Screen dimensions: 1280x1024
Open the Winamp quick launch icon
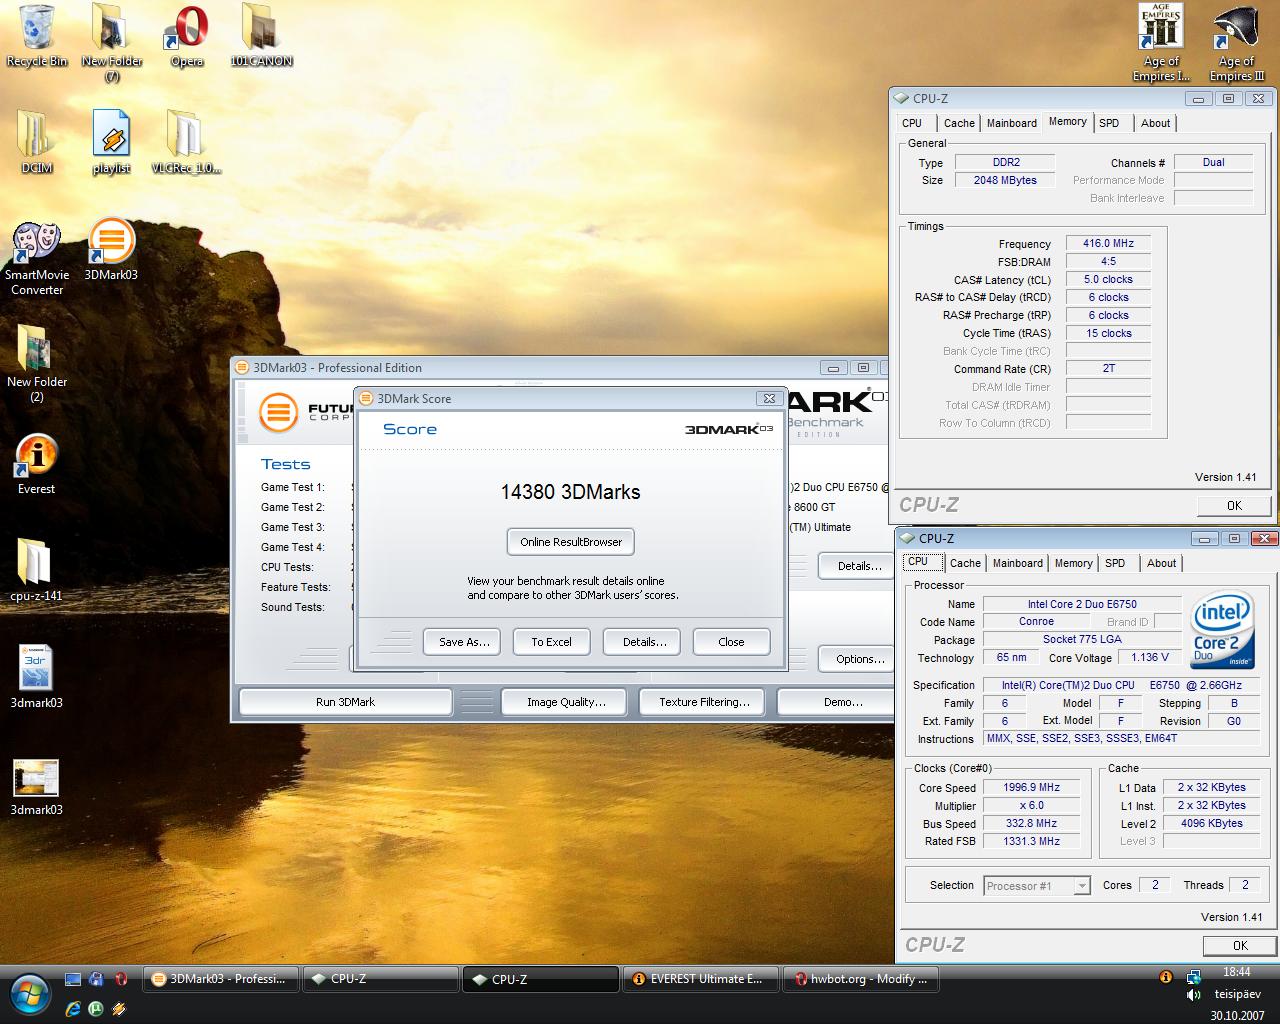point(120,1009)
